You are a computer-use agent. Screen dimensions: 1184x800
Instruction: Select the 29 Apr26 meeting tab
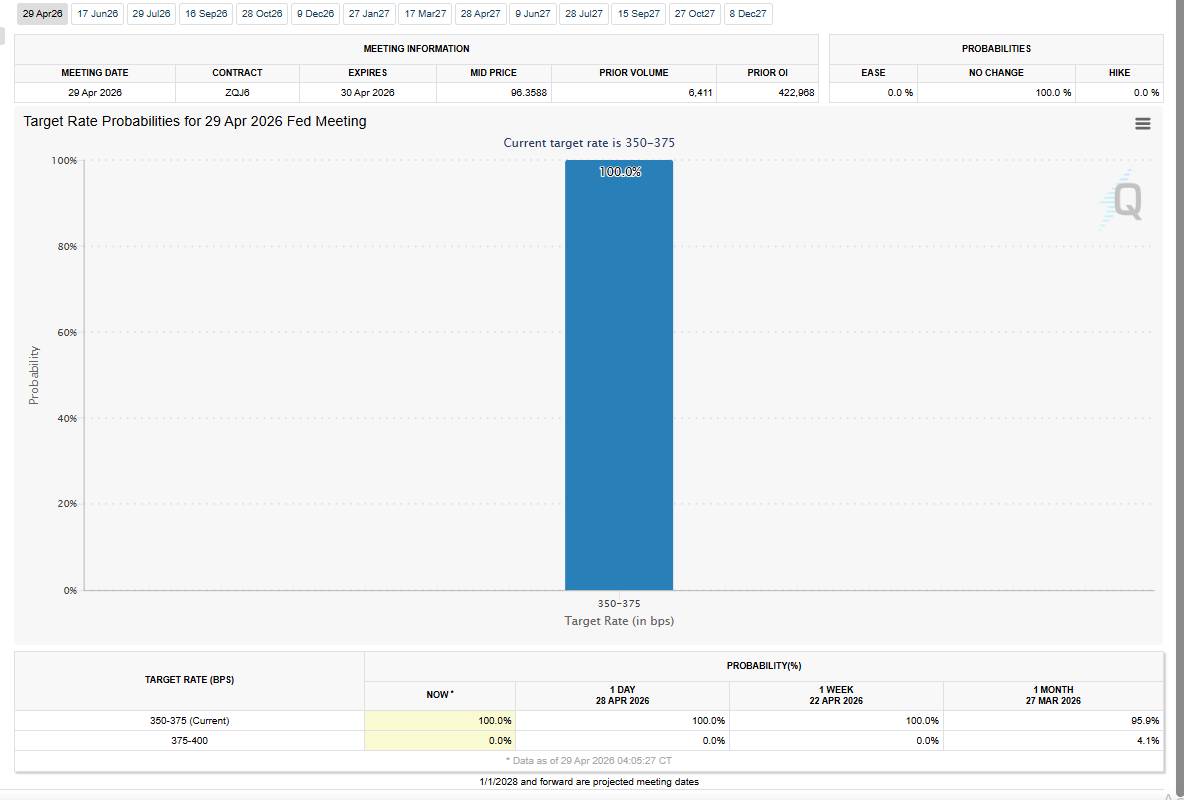point(42,14)
